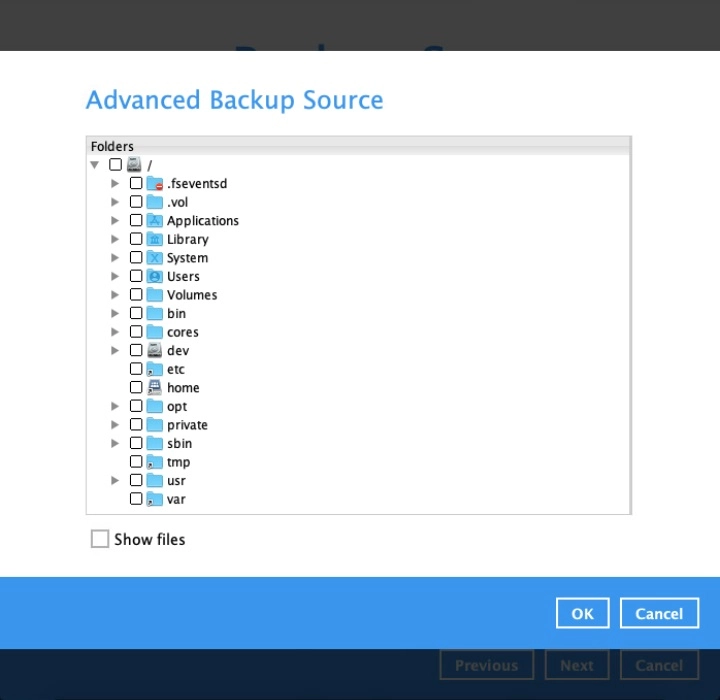Check the etc folder checkbox

click(136, 369)
